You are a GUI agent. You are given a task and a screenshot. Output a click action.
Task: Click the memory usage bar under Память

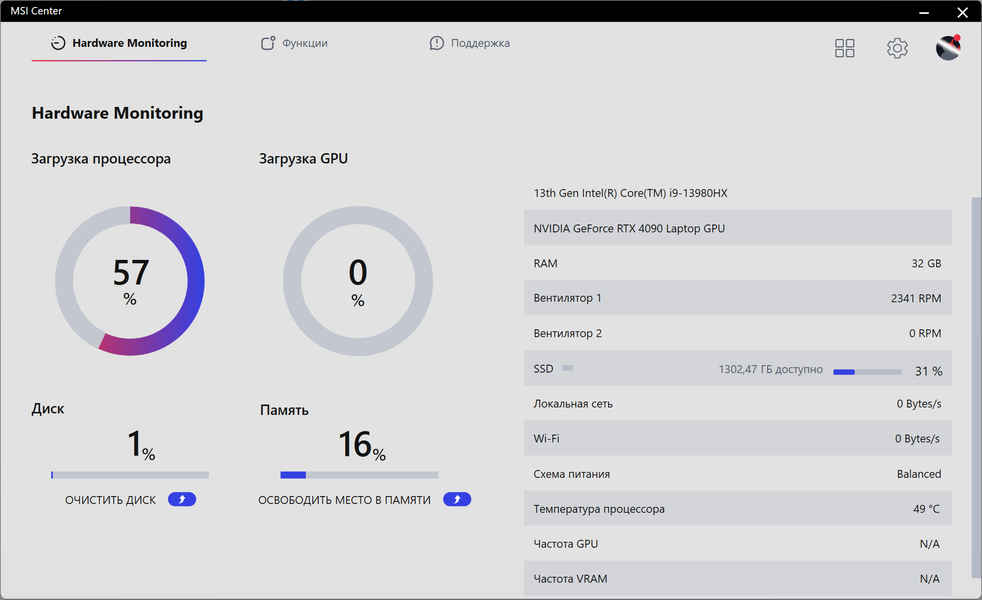pos(359,475)
